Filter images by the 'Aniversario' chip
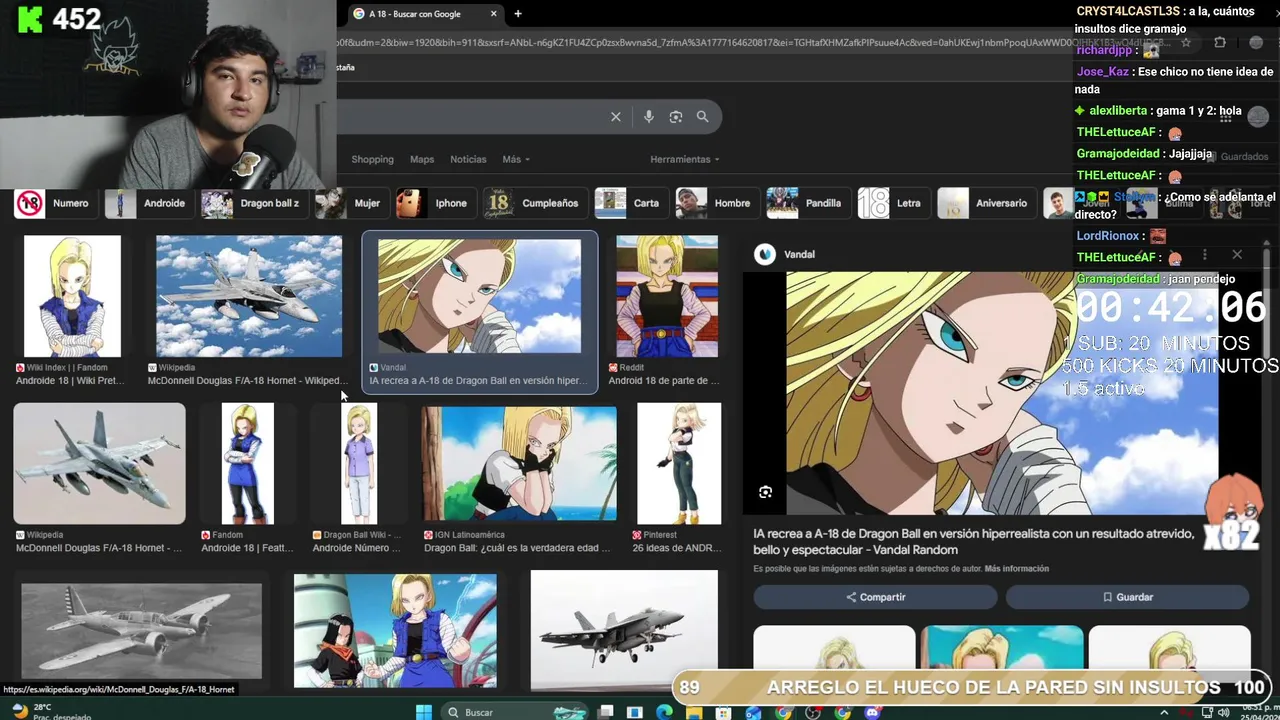 985,203
